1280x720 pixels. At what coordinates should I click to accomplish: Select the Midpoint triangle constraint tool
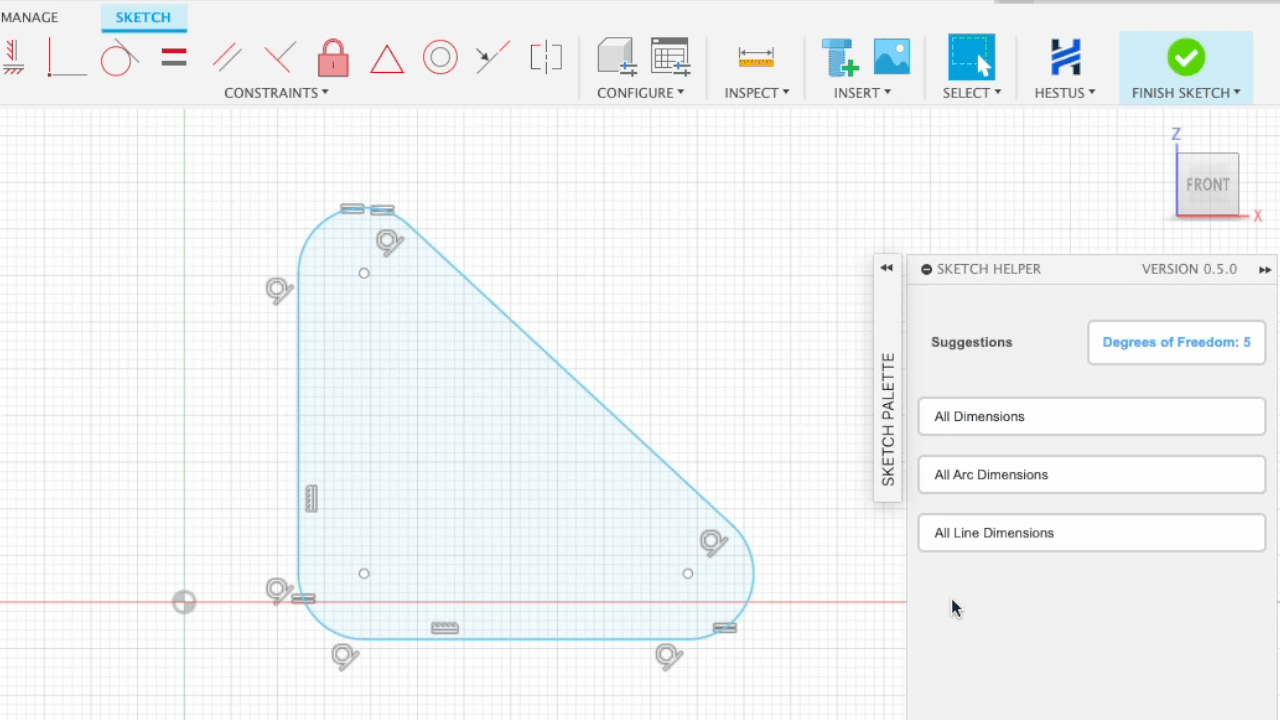point(387,59)
